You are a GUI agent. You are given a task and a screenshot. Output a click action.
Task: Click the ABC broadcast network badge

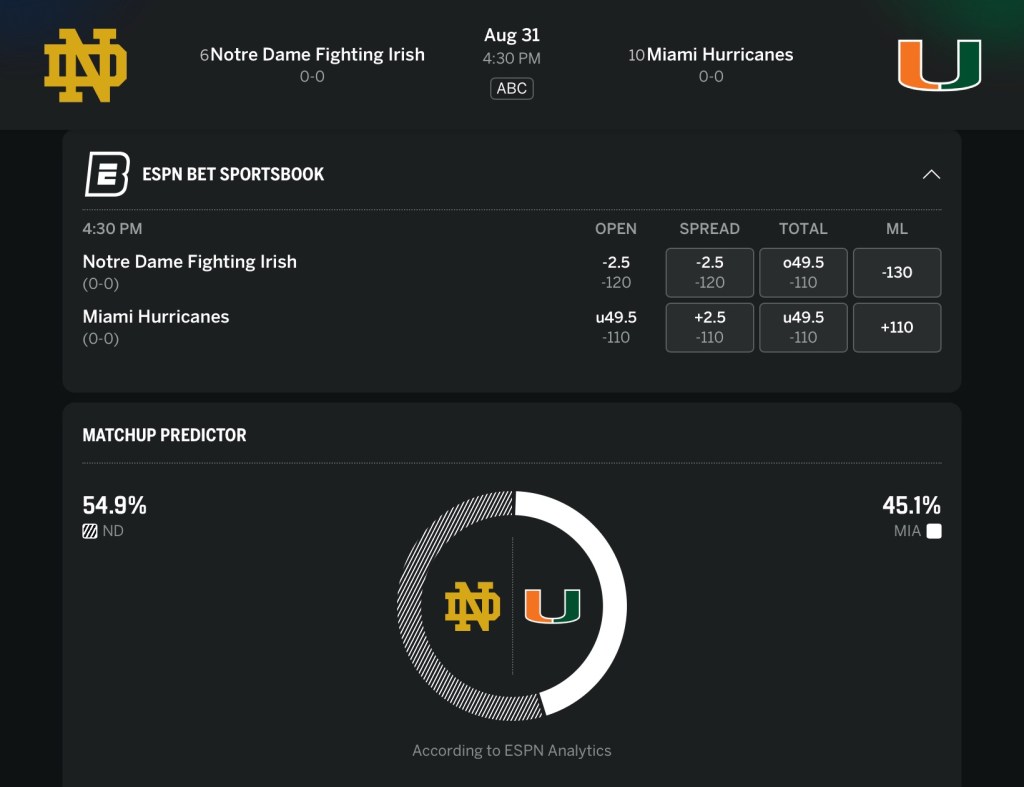click(x=512, y=88)
